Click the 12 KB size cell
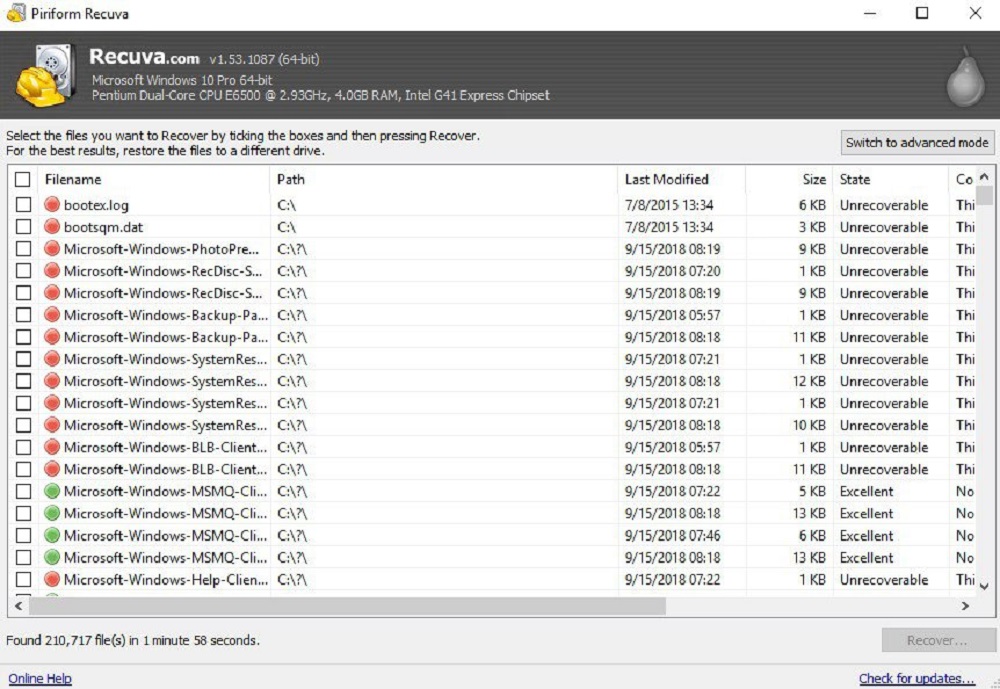 [x=809, y=381]
